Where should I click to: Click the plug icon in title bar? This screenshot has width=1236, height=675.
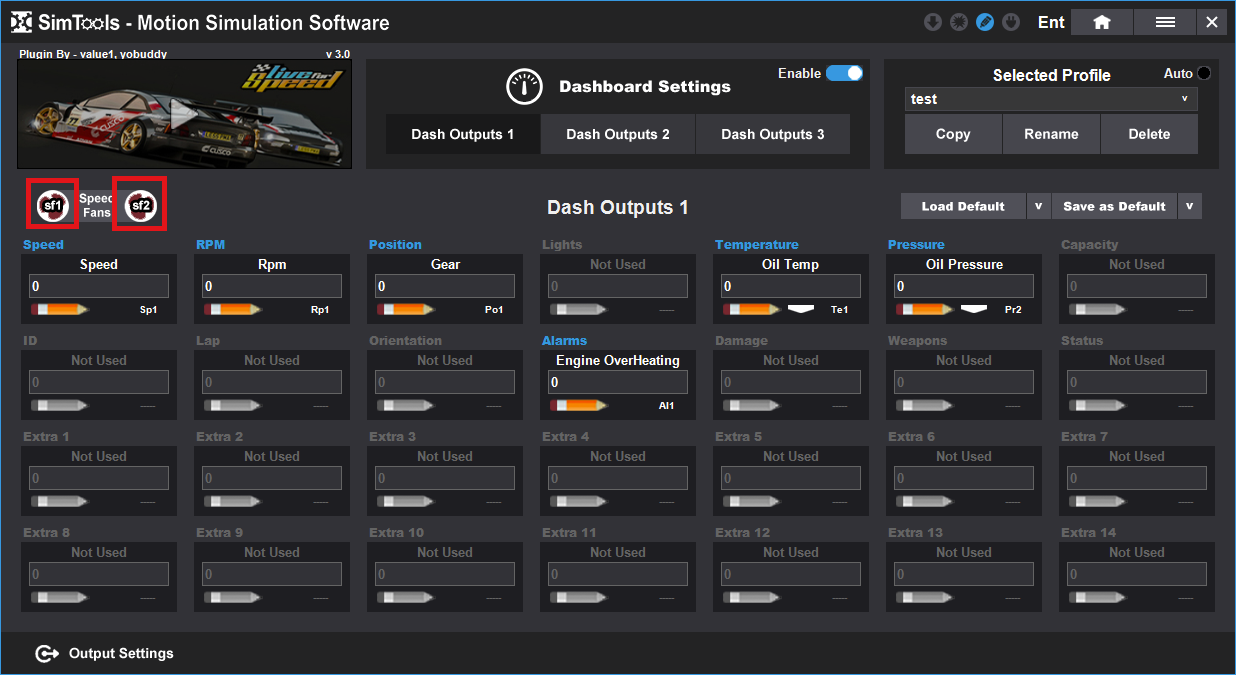pos(1011,22)
